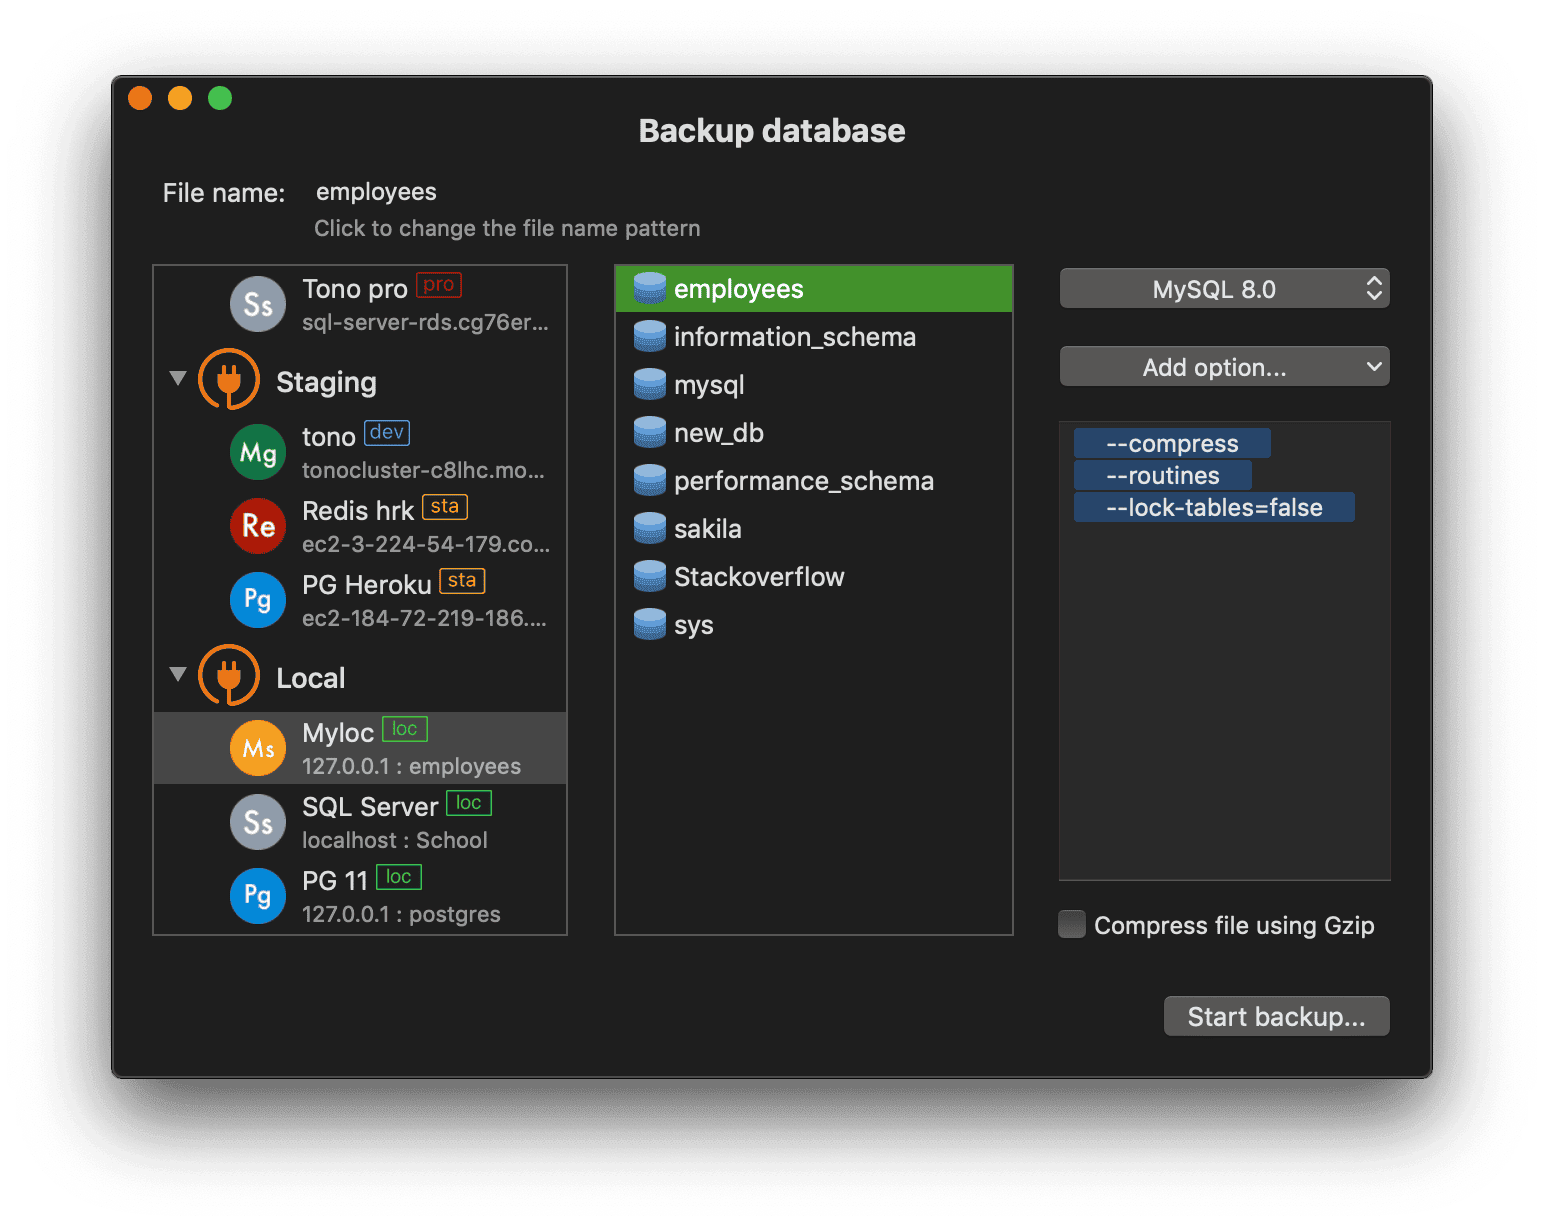Select the --lock-tables=false option tag

[1214, 507]
